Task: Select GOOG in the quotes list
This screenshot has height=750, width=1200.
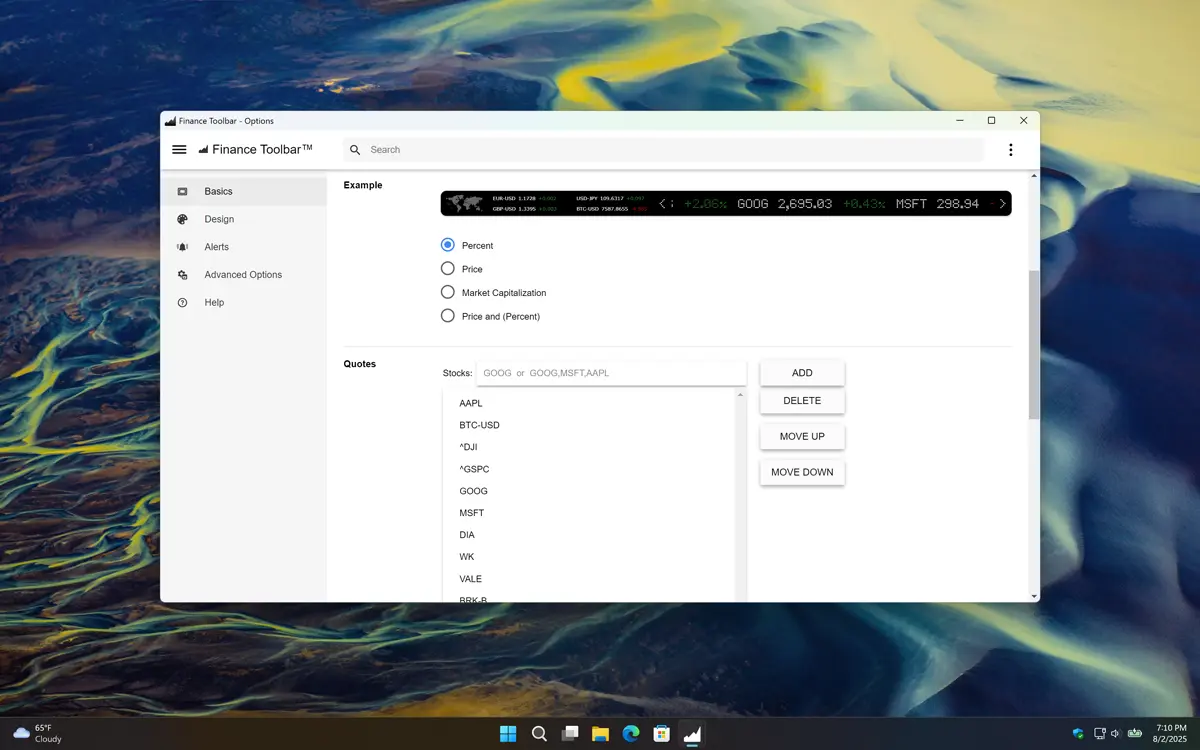Action: coord(589,491)
